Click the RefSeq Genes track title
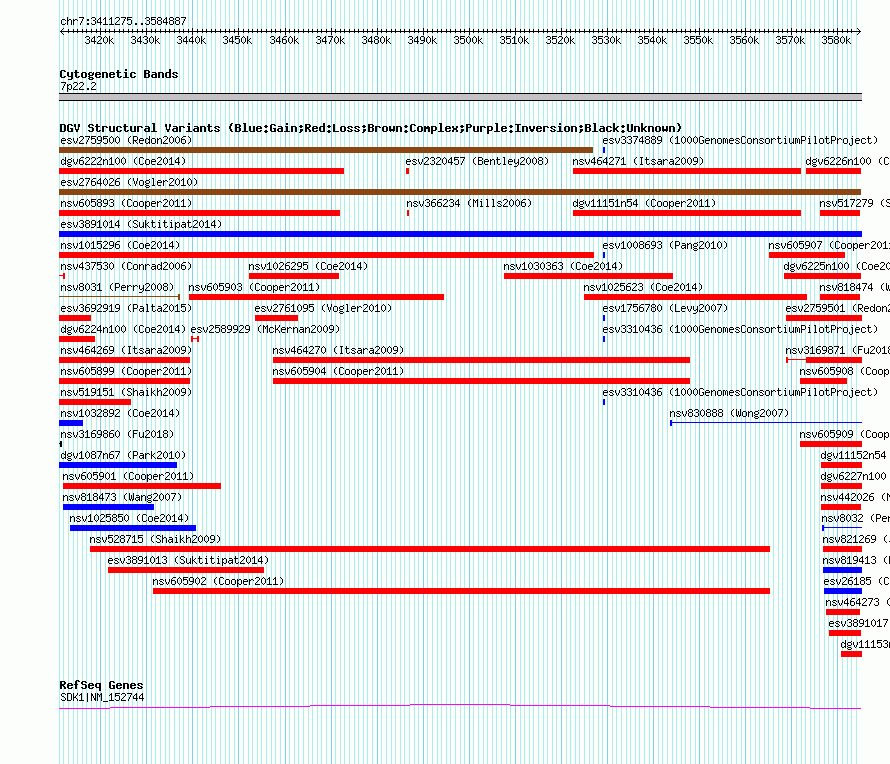This screenshot has height=764, width=890. coord(101,685)
